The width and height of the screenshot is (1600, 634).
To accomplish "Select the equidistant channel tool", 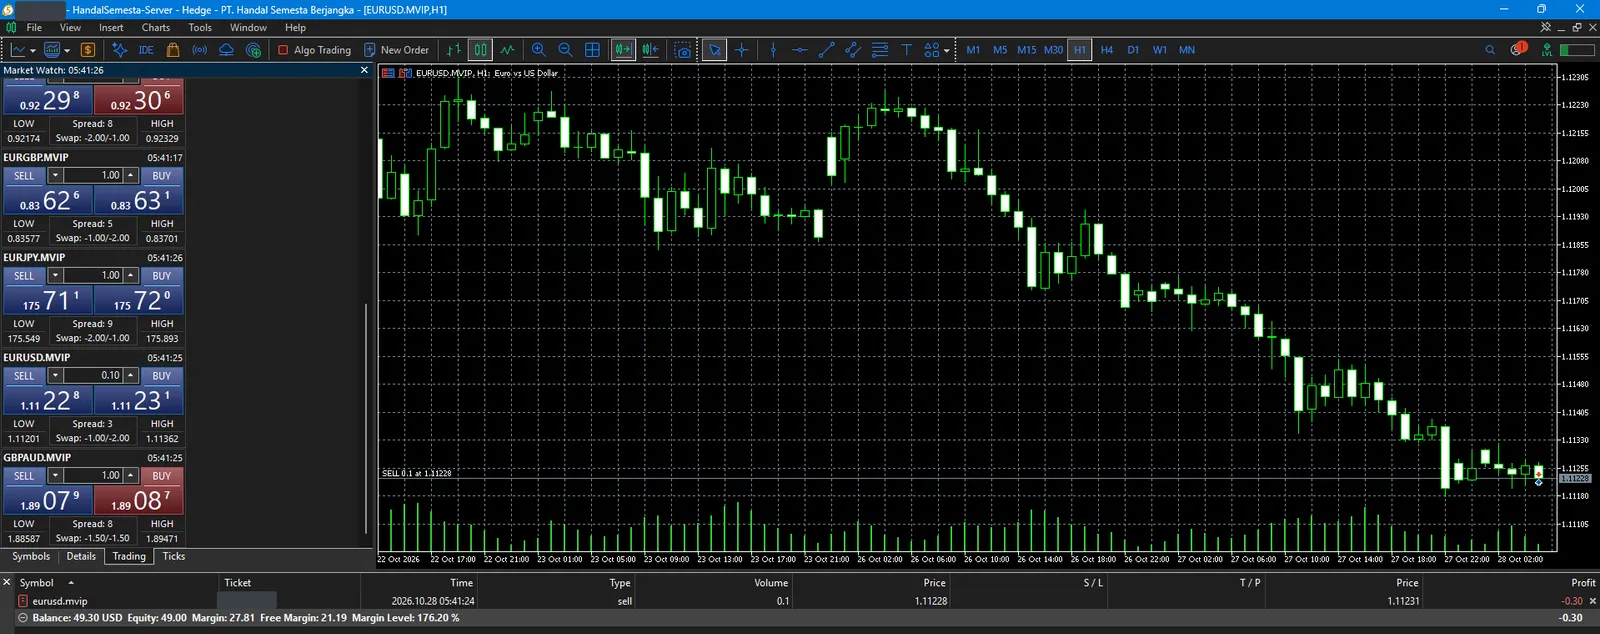I will (853, 50).
